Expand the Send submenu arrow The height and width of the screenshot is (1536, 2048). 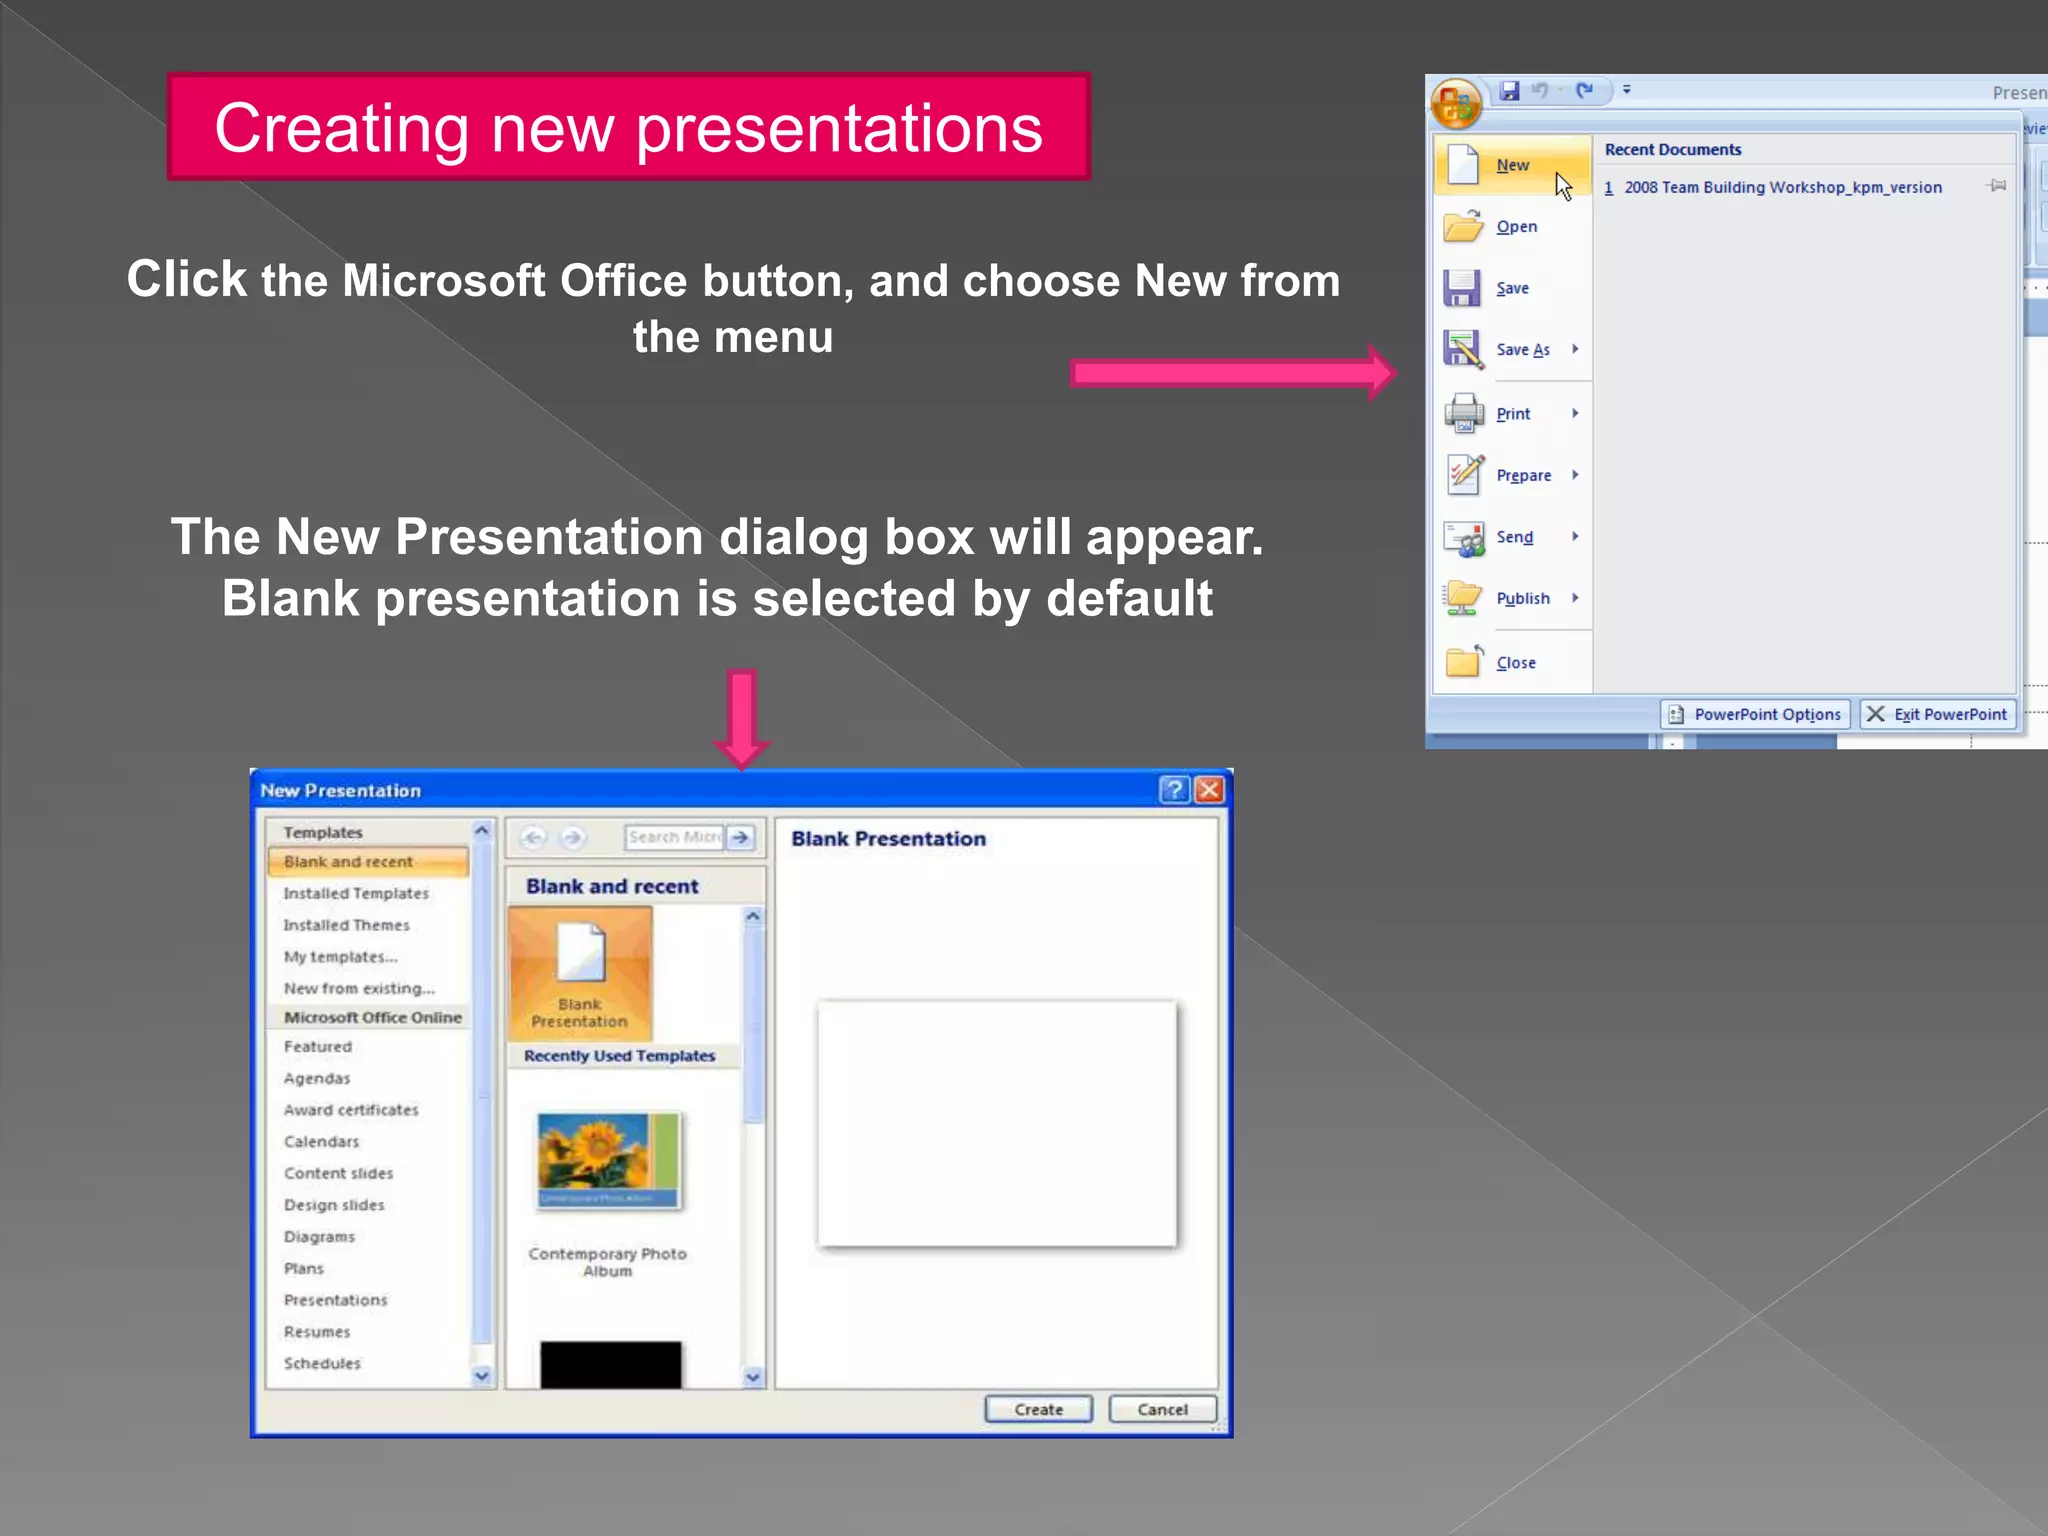click(1575, 537)
